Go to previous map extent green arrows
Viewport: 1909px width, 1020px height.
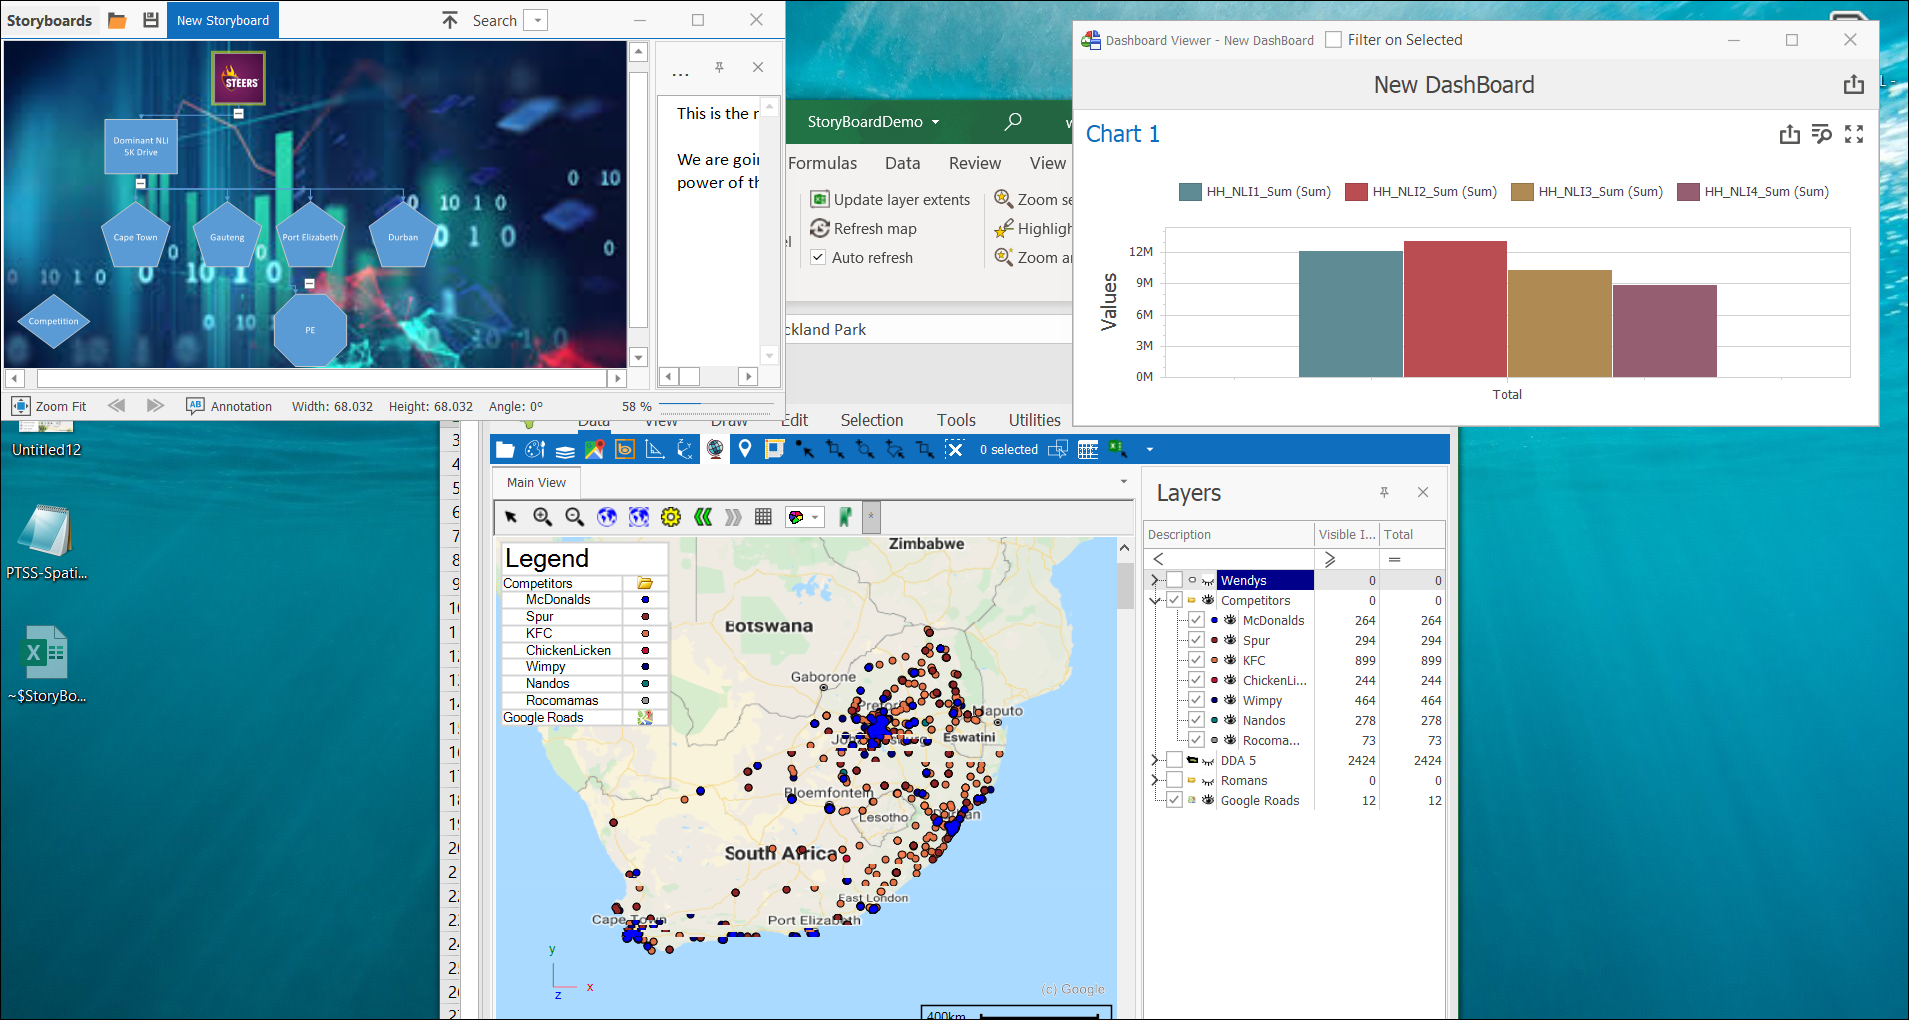coord(703,517)
